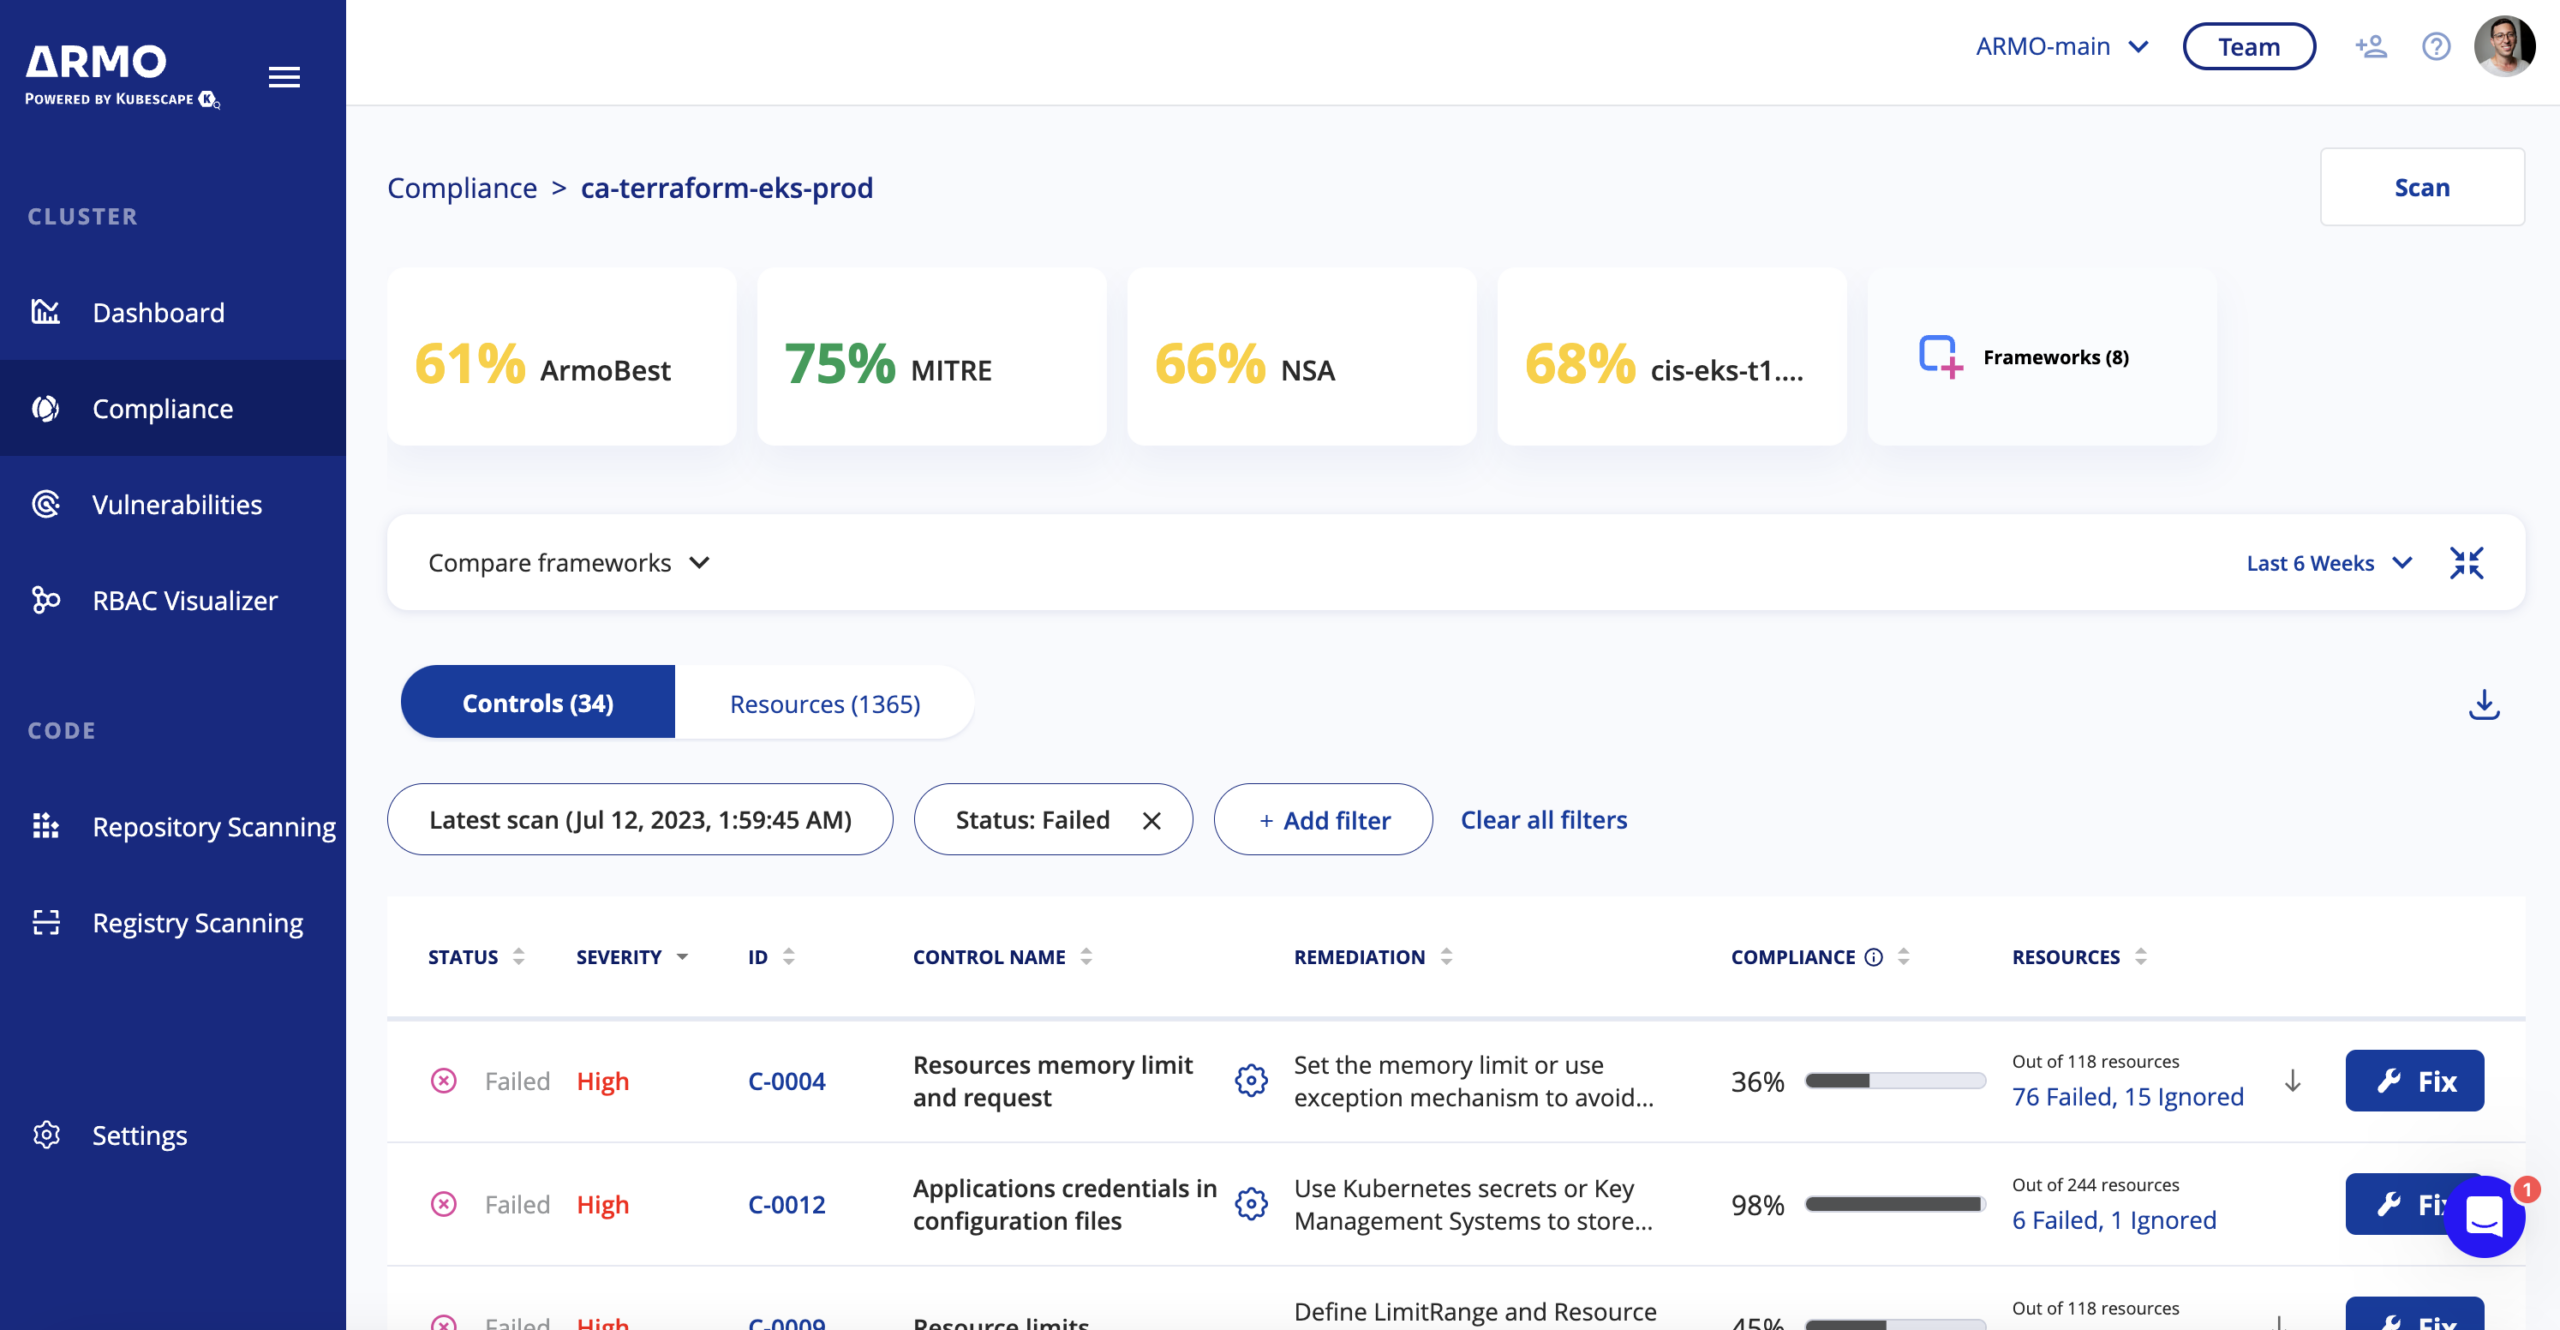Expand the Compare frameworks dropdown
The width and height of the screenshot is (2560, 1330).
[x=569, y=563]
